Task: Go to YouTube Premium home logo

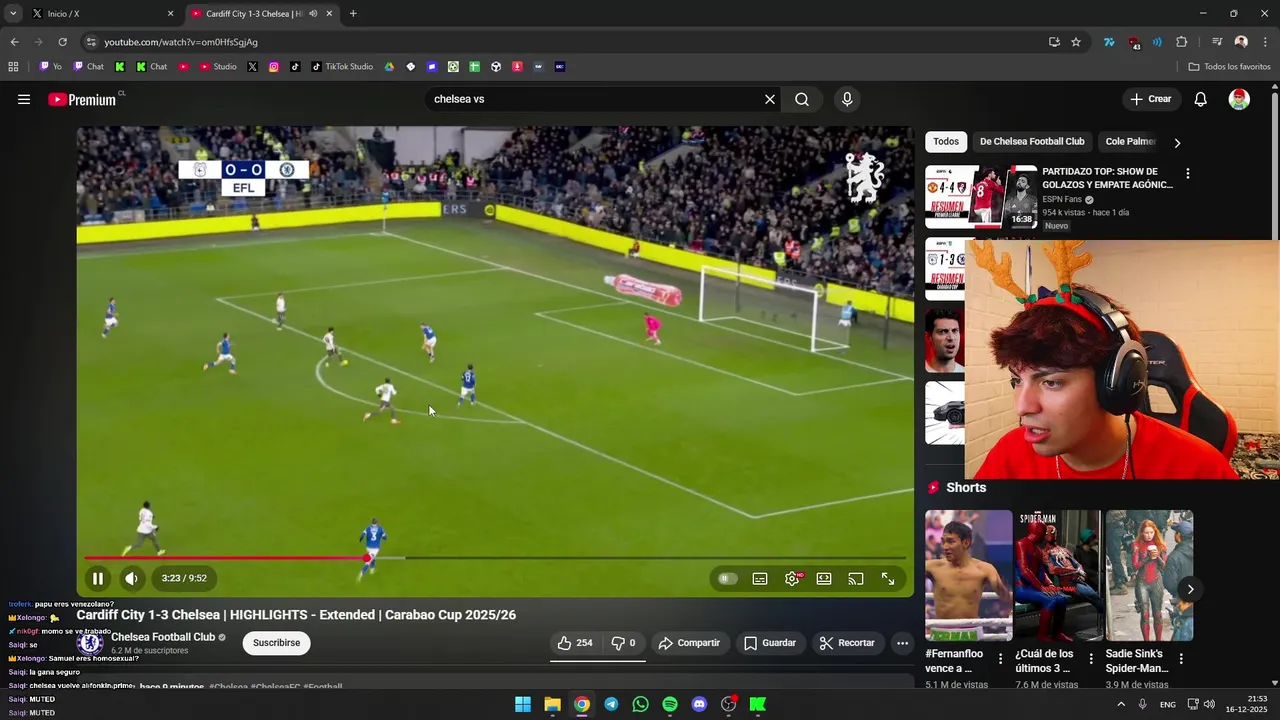Action: (x=83, y=99)
